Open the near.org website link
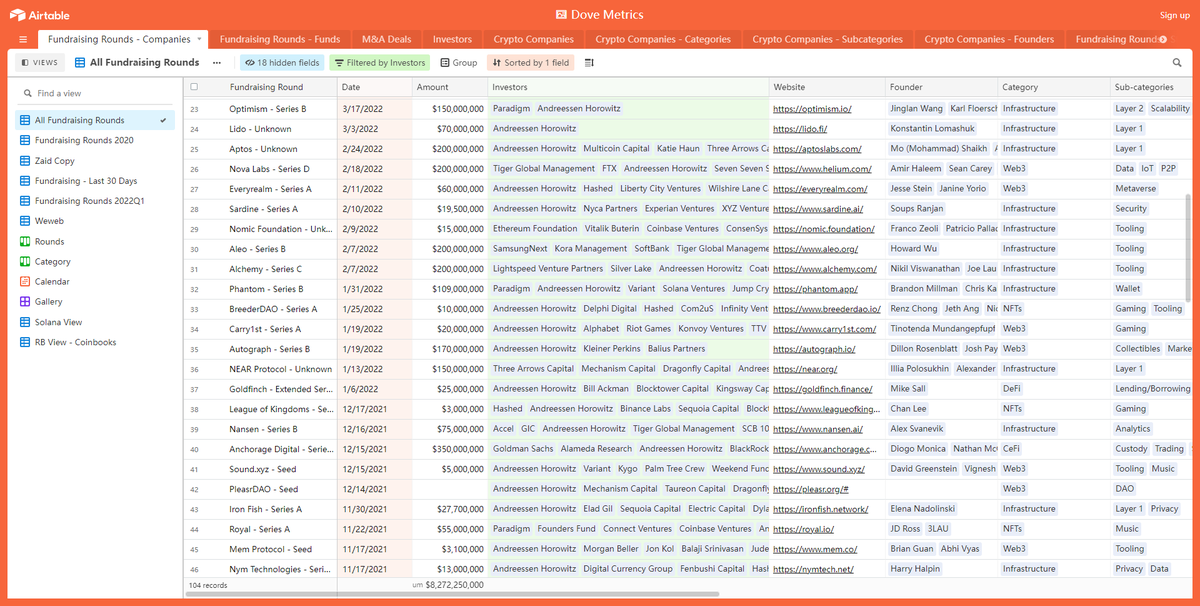1200x606 pixels. [804, 369]
